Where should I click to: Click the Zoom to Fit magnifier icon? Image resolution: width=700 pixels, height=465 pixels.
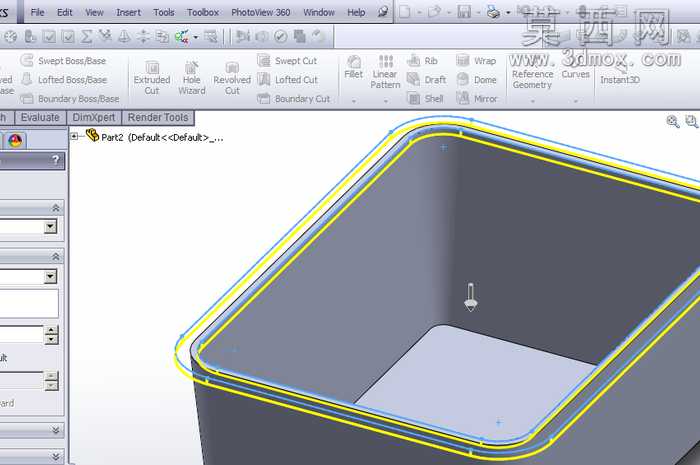click(672, 121)
